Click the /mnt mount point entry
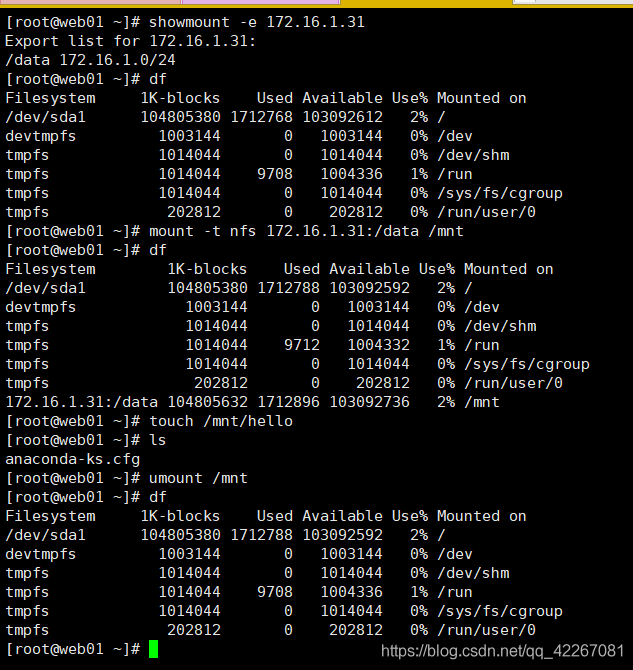633x670 pixels. pyautogui.click(x=482, y=402)
